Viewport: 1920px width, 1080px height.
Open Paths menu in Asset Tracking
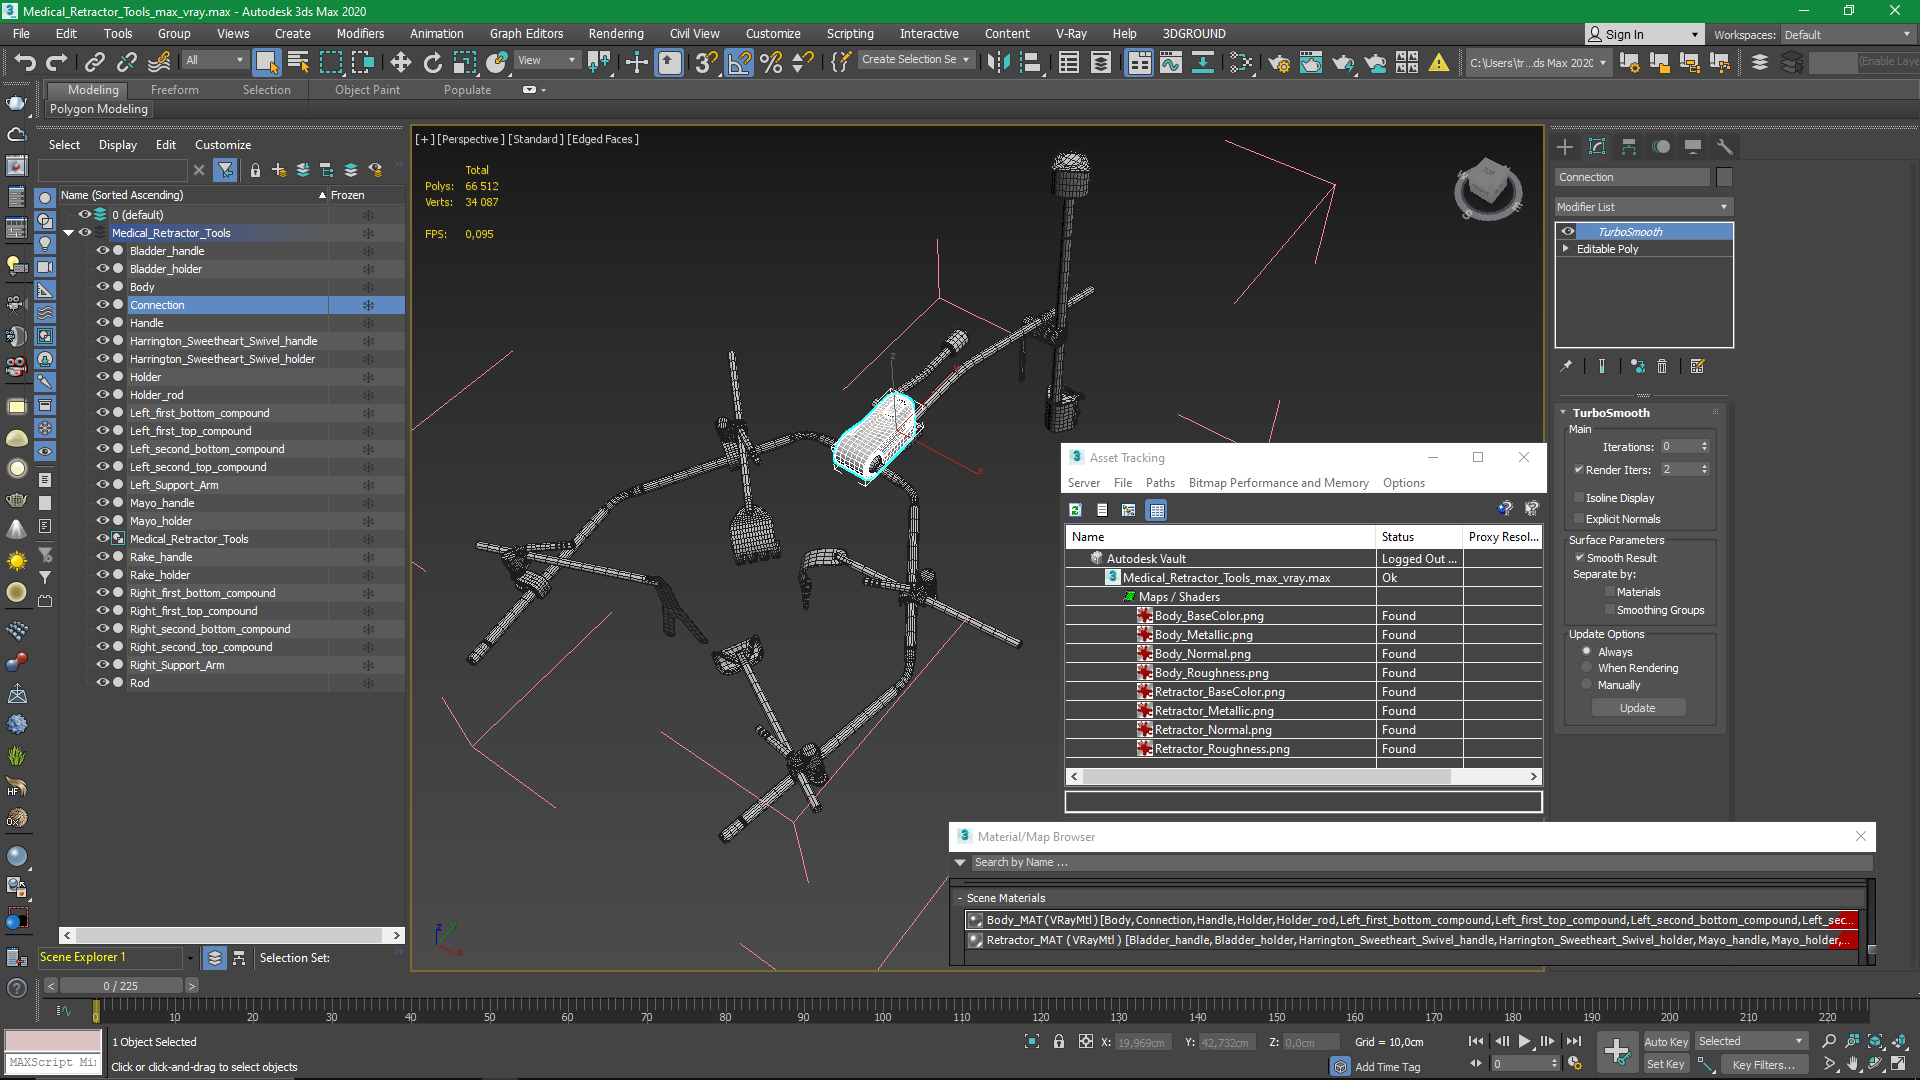(1160, 483)
